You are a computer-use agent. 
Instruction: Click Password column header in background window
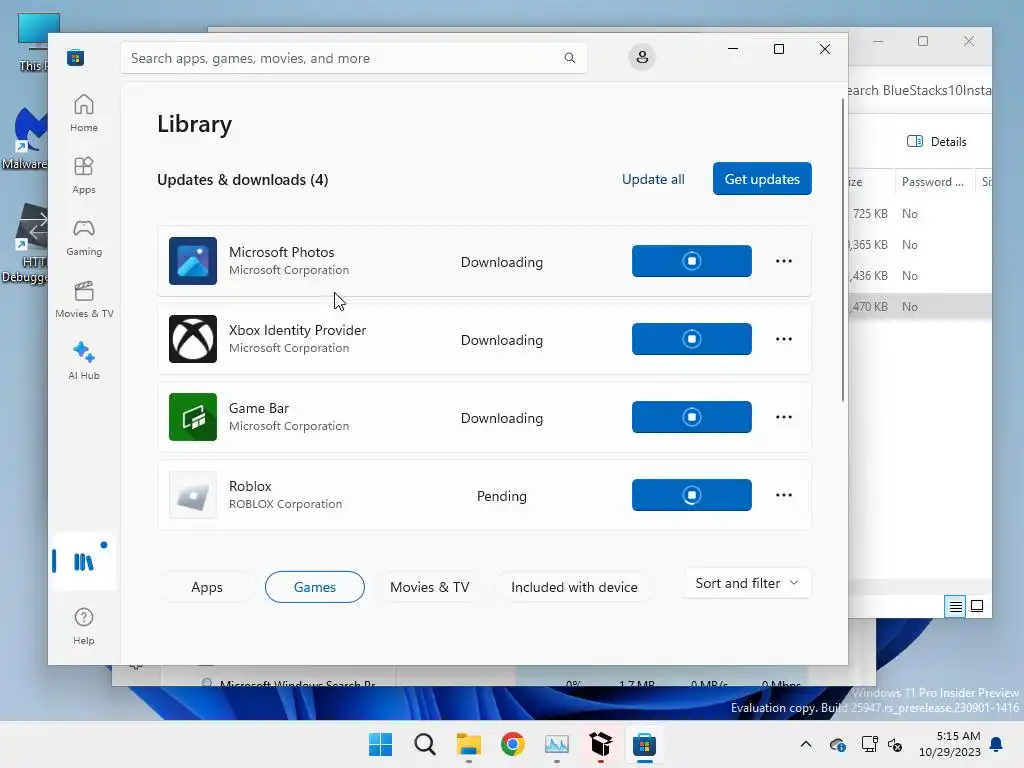pyautogui.click(x=933, y=182)
